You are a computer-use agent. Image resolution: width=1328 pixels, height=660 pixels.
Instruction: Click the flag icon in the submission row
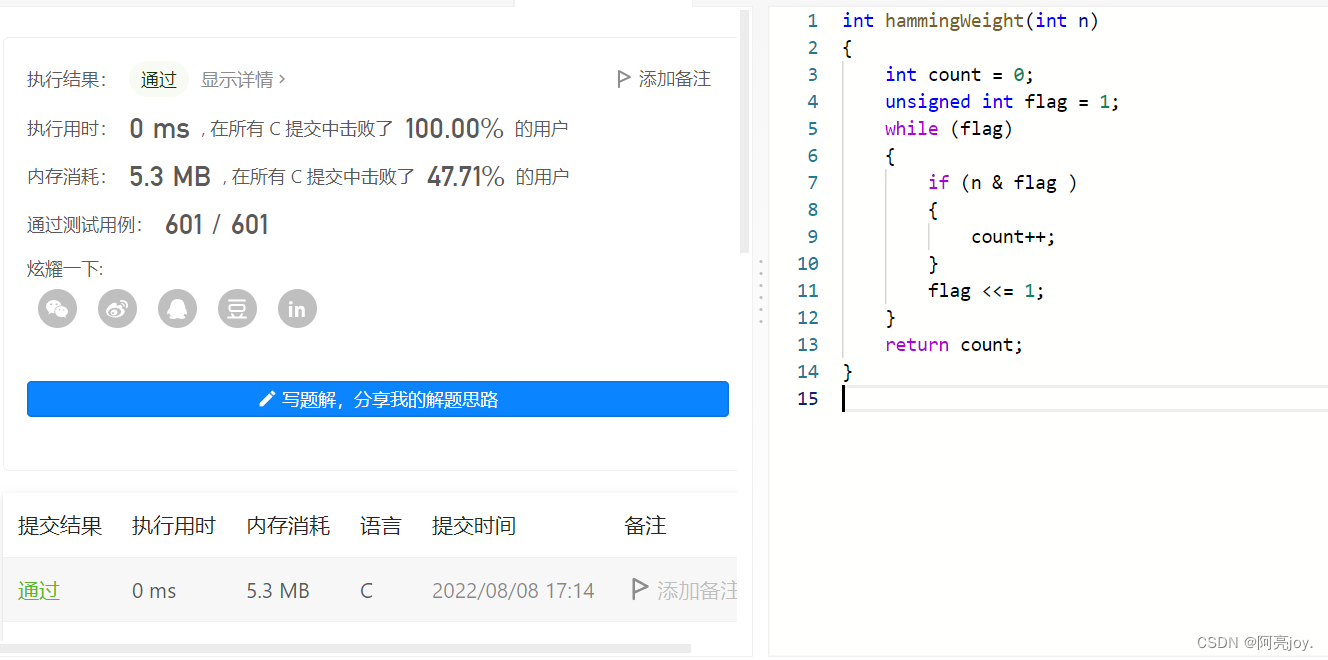[x=639, y=590]
